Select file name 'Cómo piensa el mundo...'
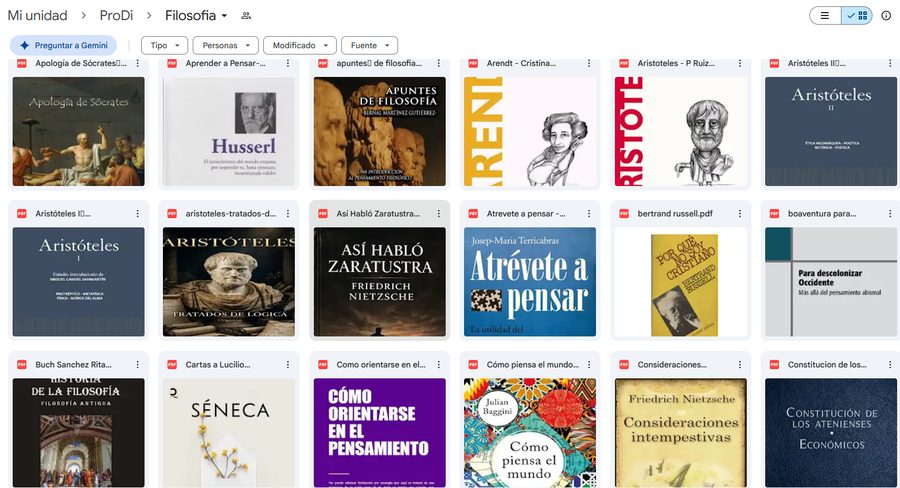 click(533, 365)
